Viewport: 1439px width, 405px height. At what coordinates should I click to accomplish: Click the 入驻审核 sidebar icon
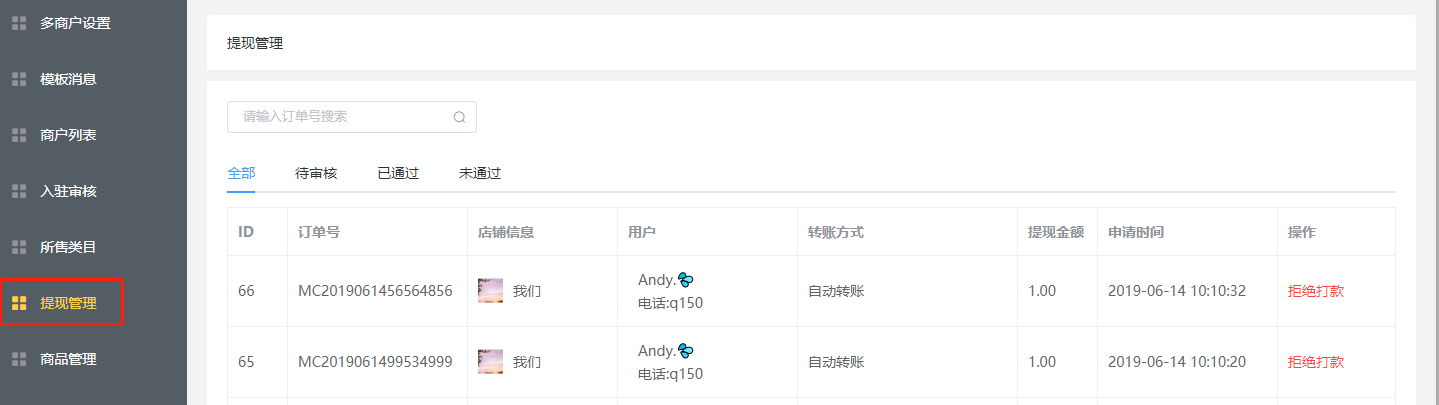pos(19,191)
